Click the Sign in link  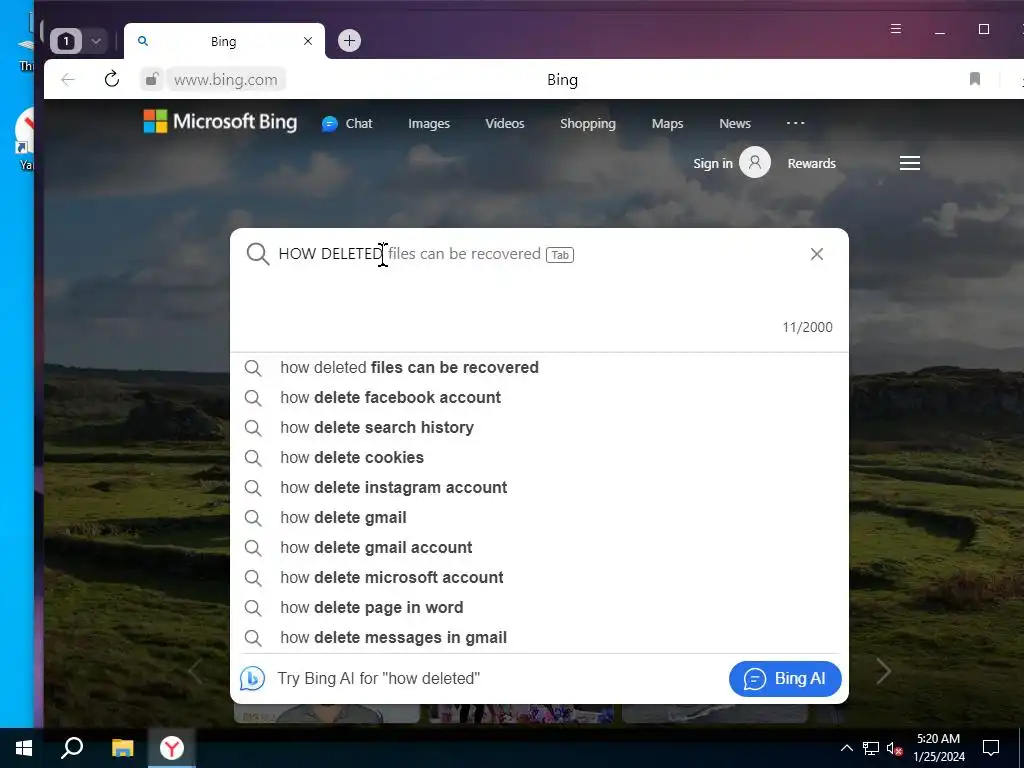coord(712,163)
